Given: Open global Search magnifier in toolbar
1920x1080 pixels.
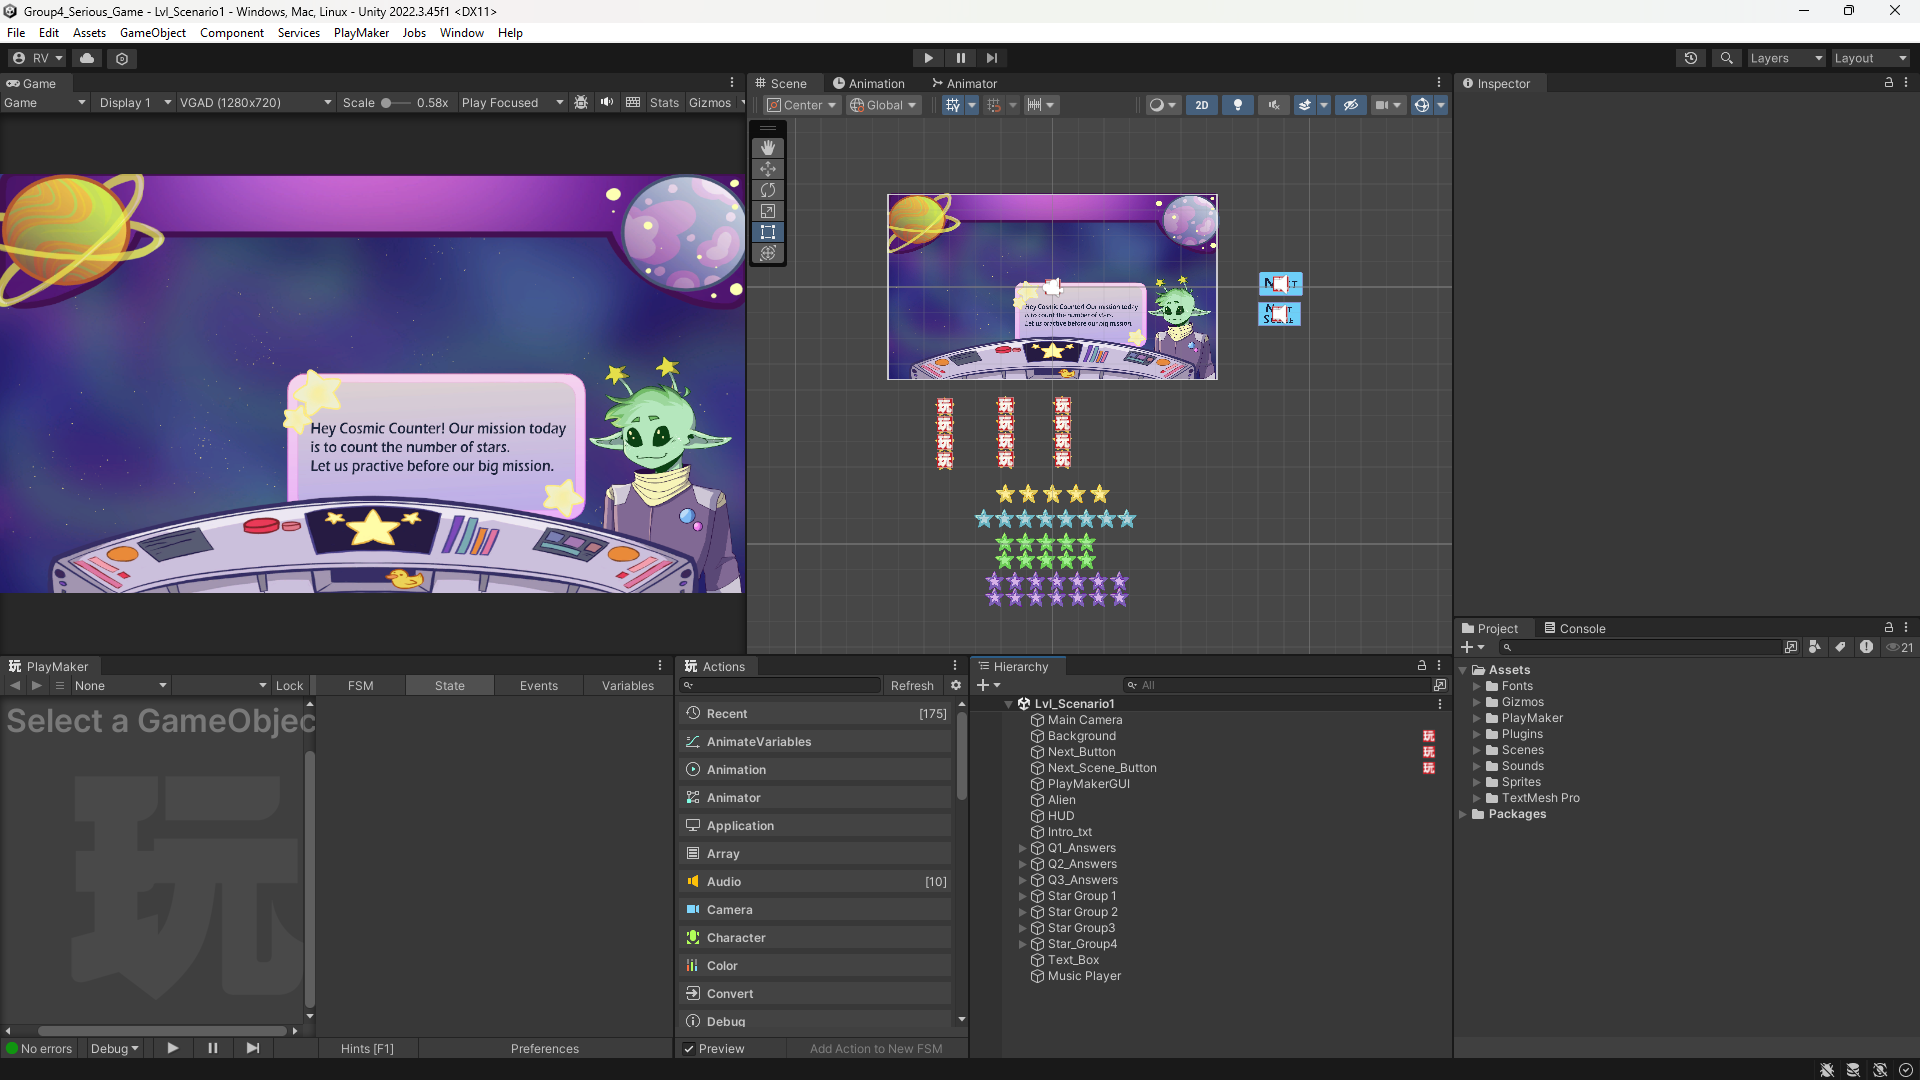Looking at the screenshot, I should [1727, 58].
